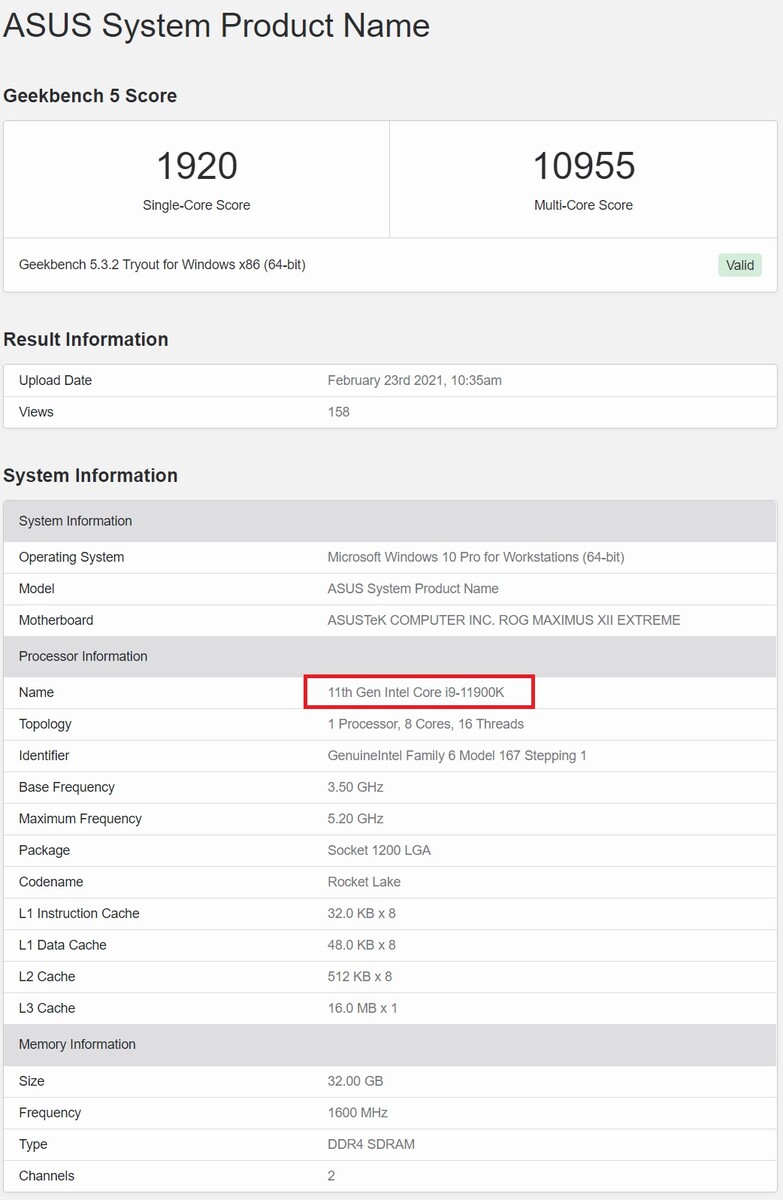Select the ROG MAXIMUS XII EXTREME motherboard value
Screen dimensions: 783x1200
[x=504, y=620]
